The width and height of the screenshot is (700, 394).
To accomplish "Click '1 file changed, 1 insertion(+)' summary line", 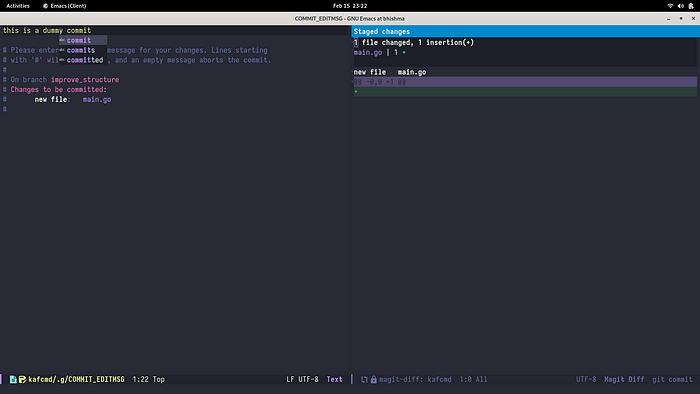I will pos(414,42).
